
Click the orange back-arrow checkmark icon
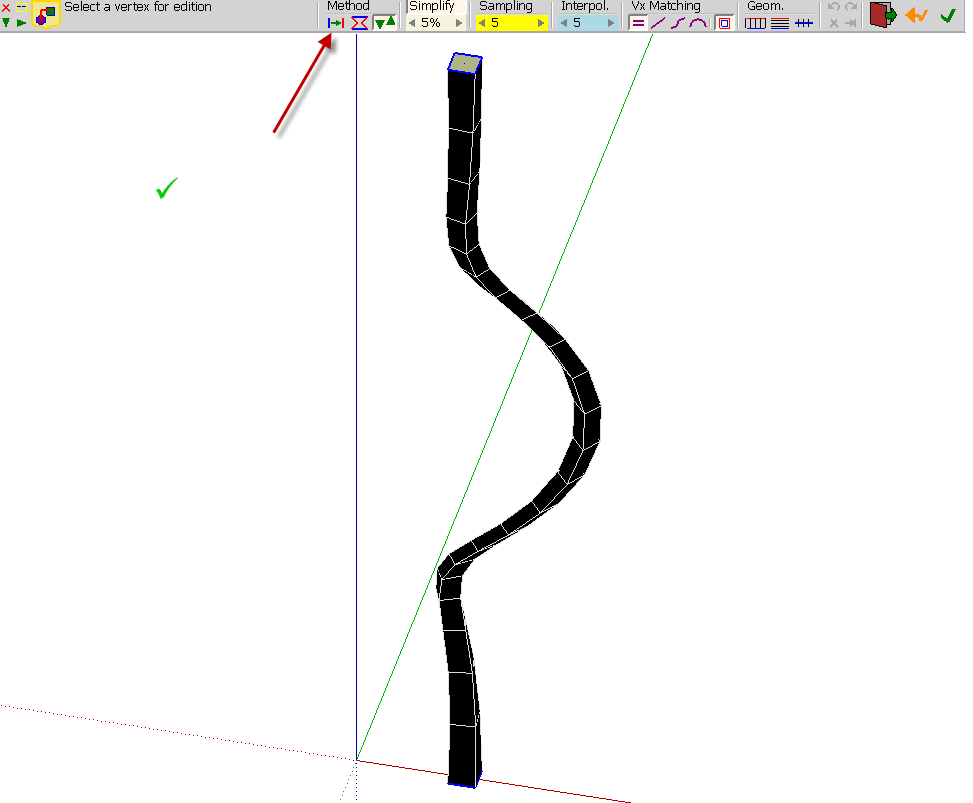point(917,14)
